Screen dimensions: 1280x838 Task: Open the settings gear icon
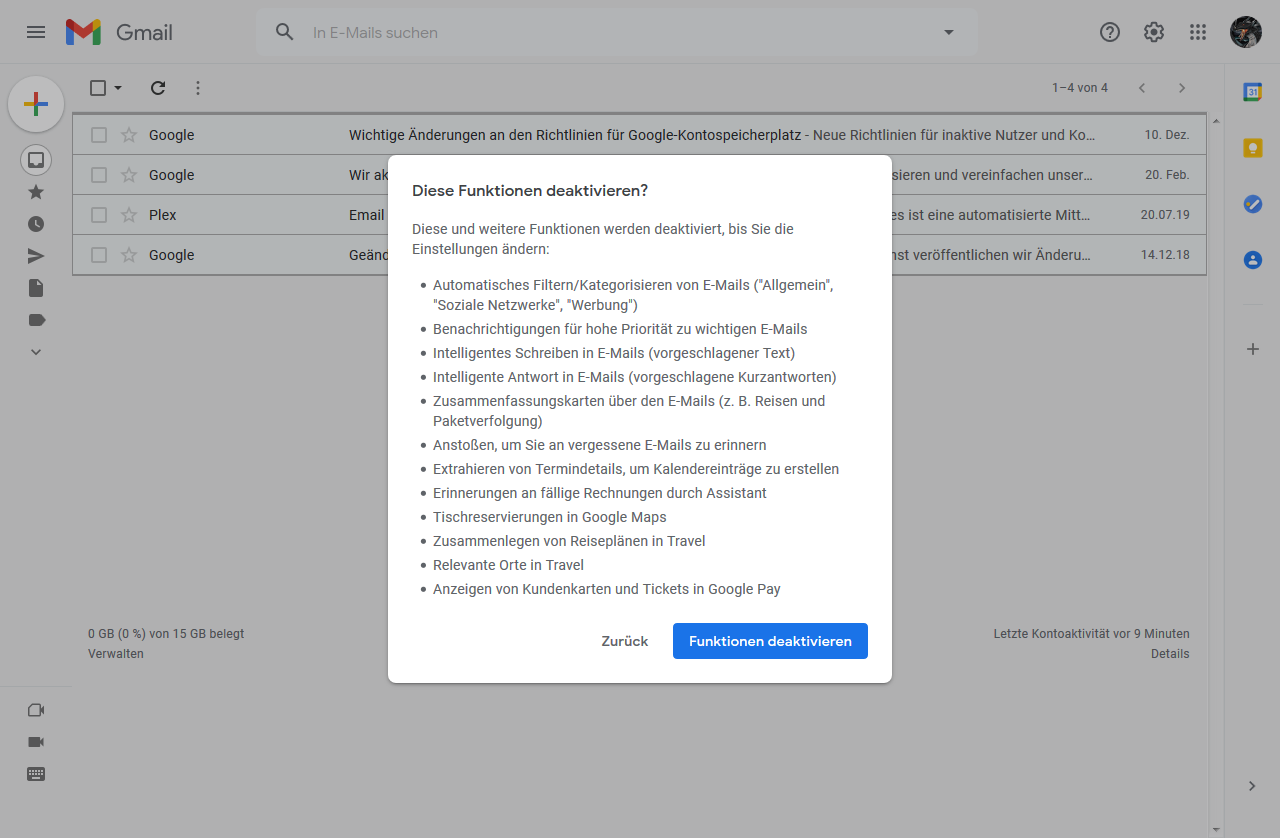[1154, 32]
